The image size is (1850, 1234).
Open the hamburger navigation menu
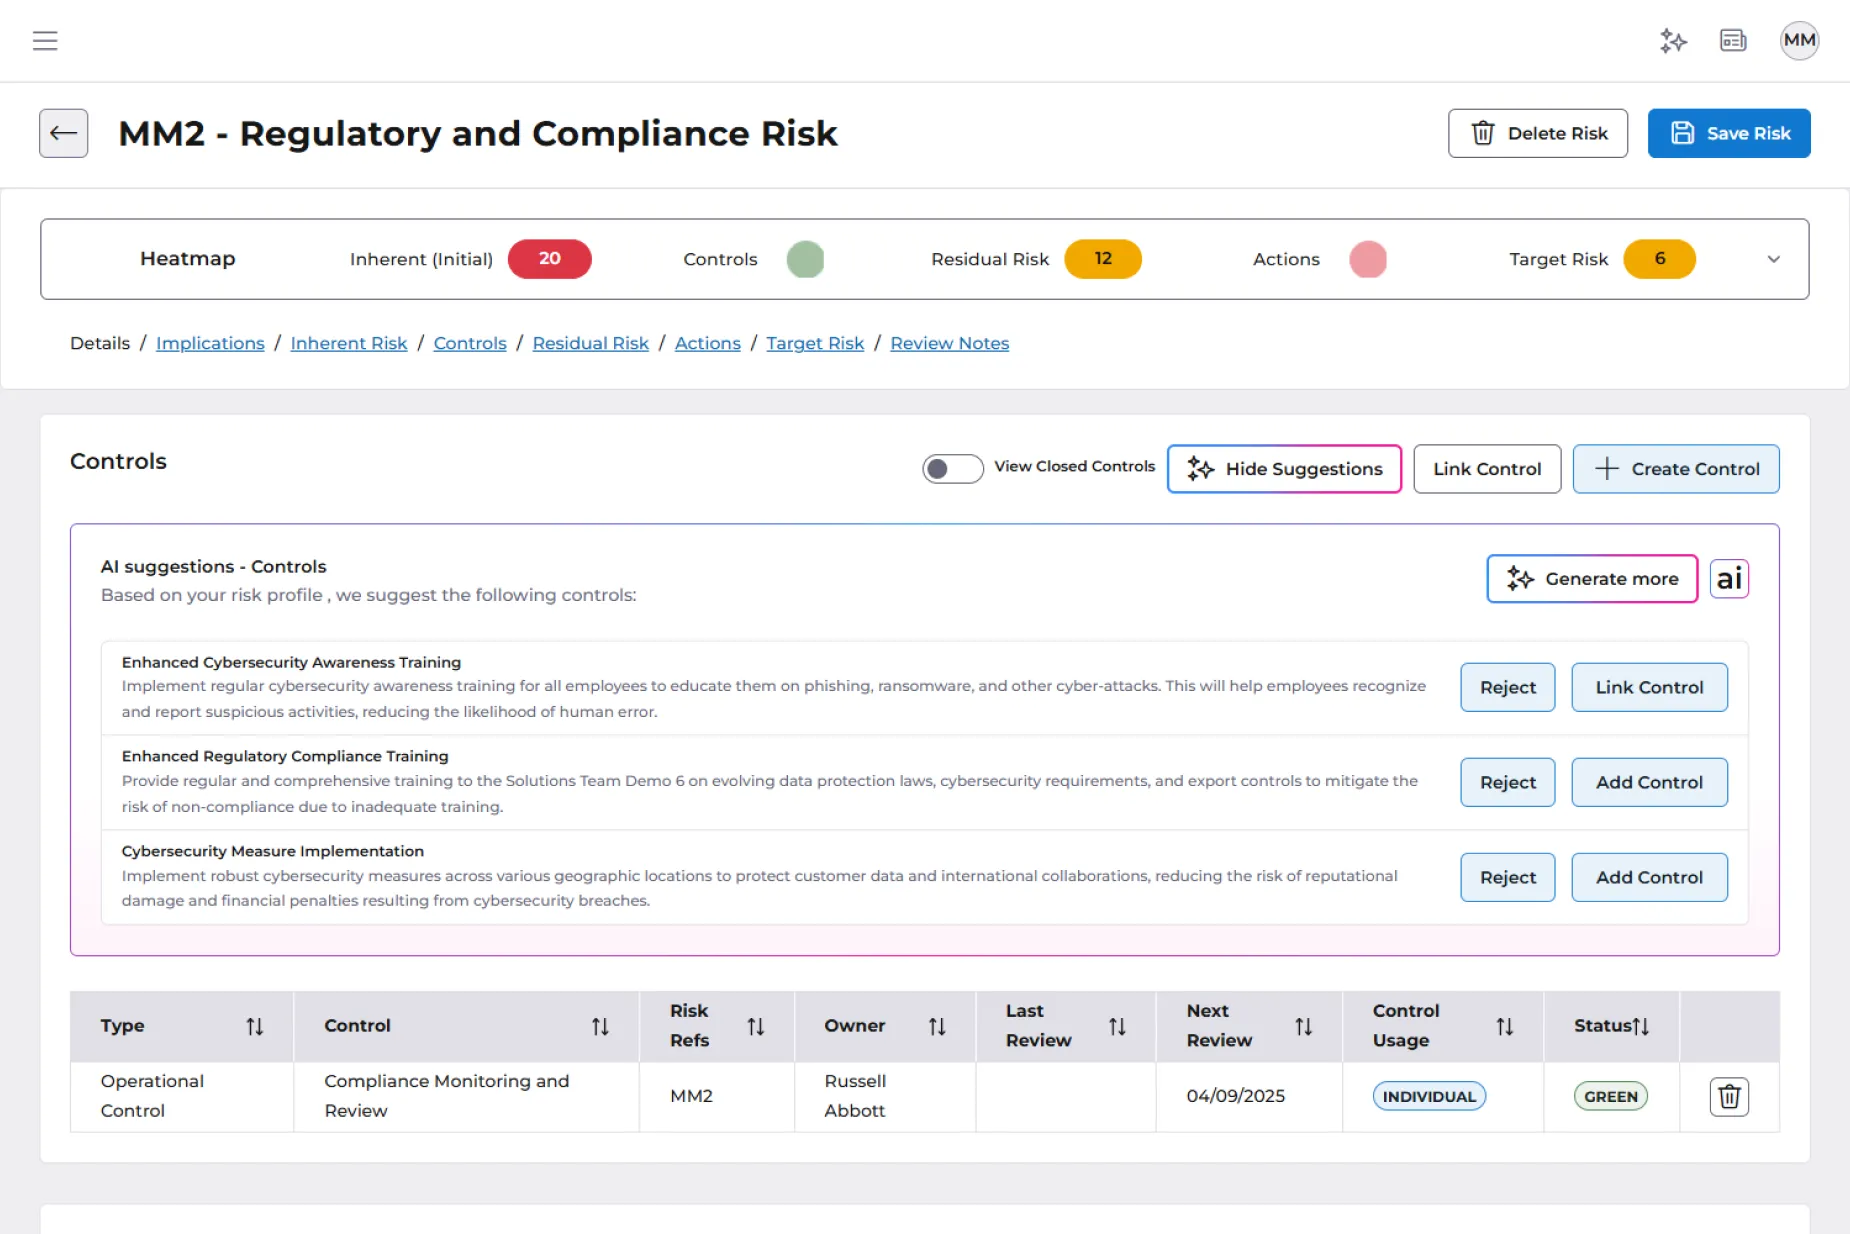[x=45, y=41]
